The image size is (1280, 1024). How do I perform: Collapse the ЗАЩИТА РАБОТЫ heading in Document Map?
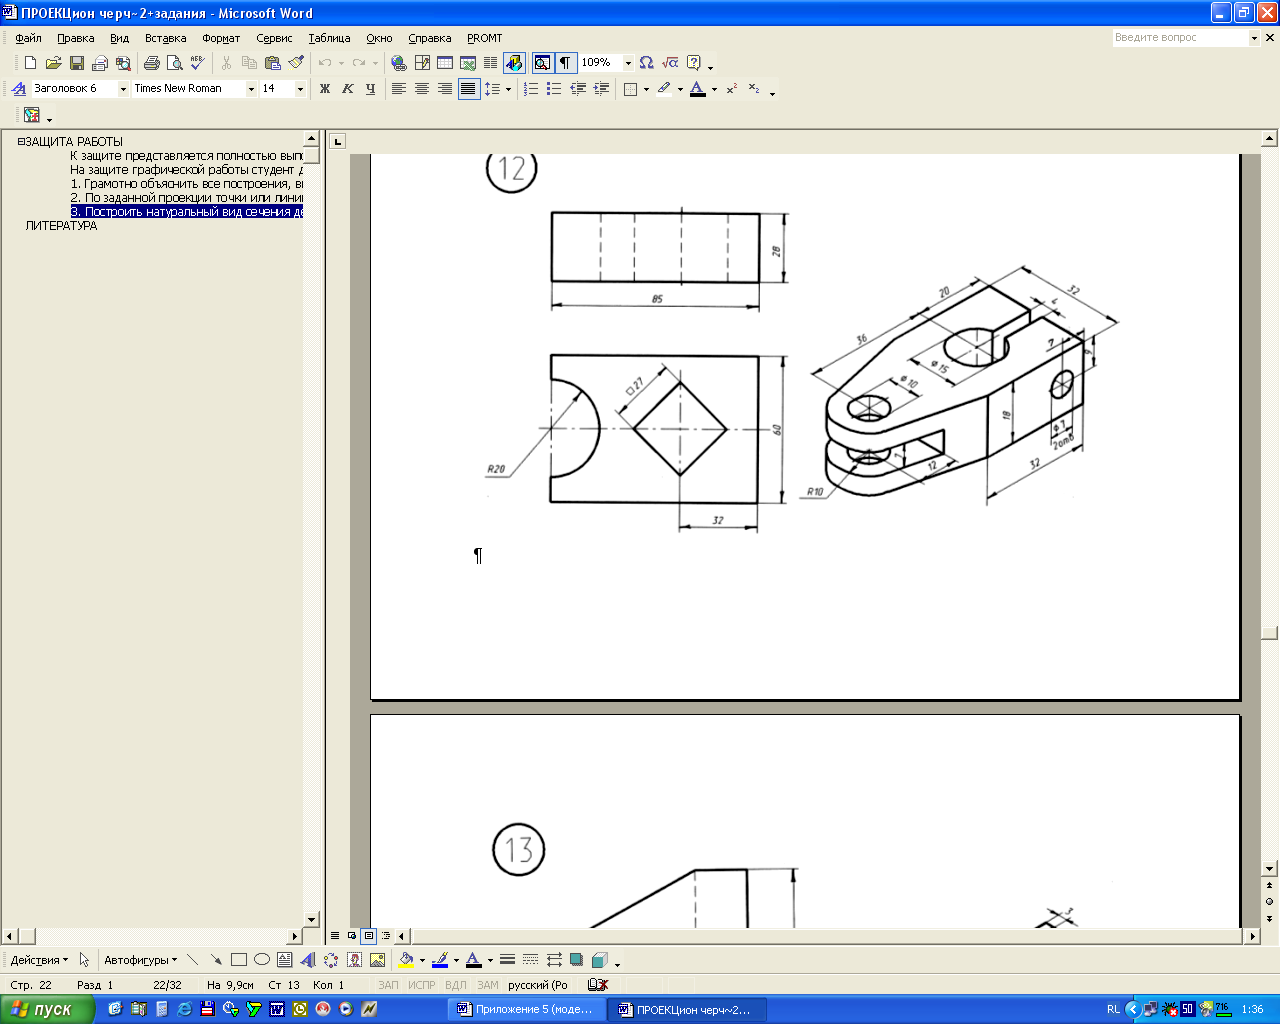[x=21, y=142]
